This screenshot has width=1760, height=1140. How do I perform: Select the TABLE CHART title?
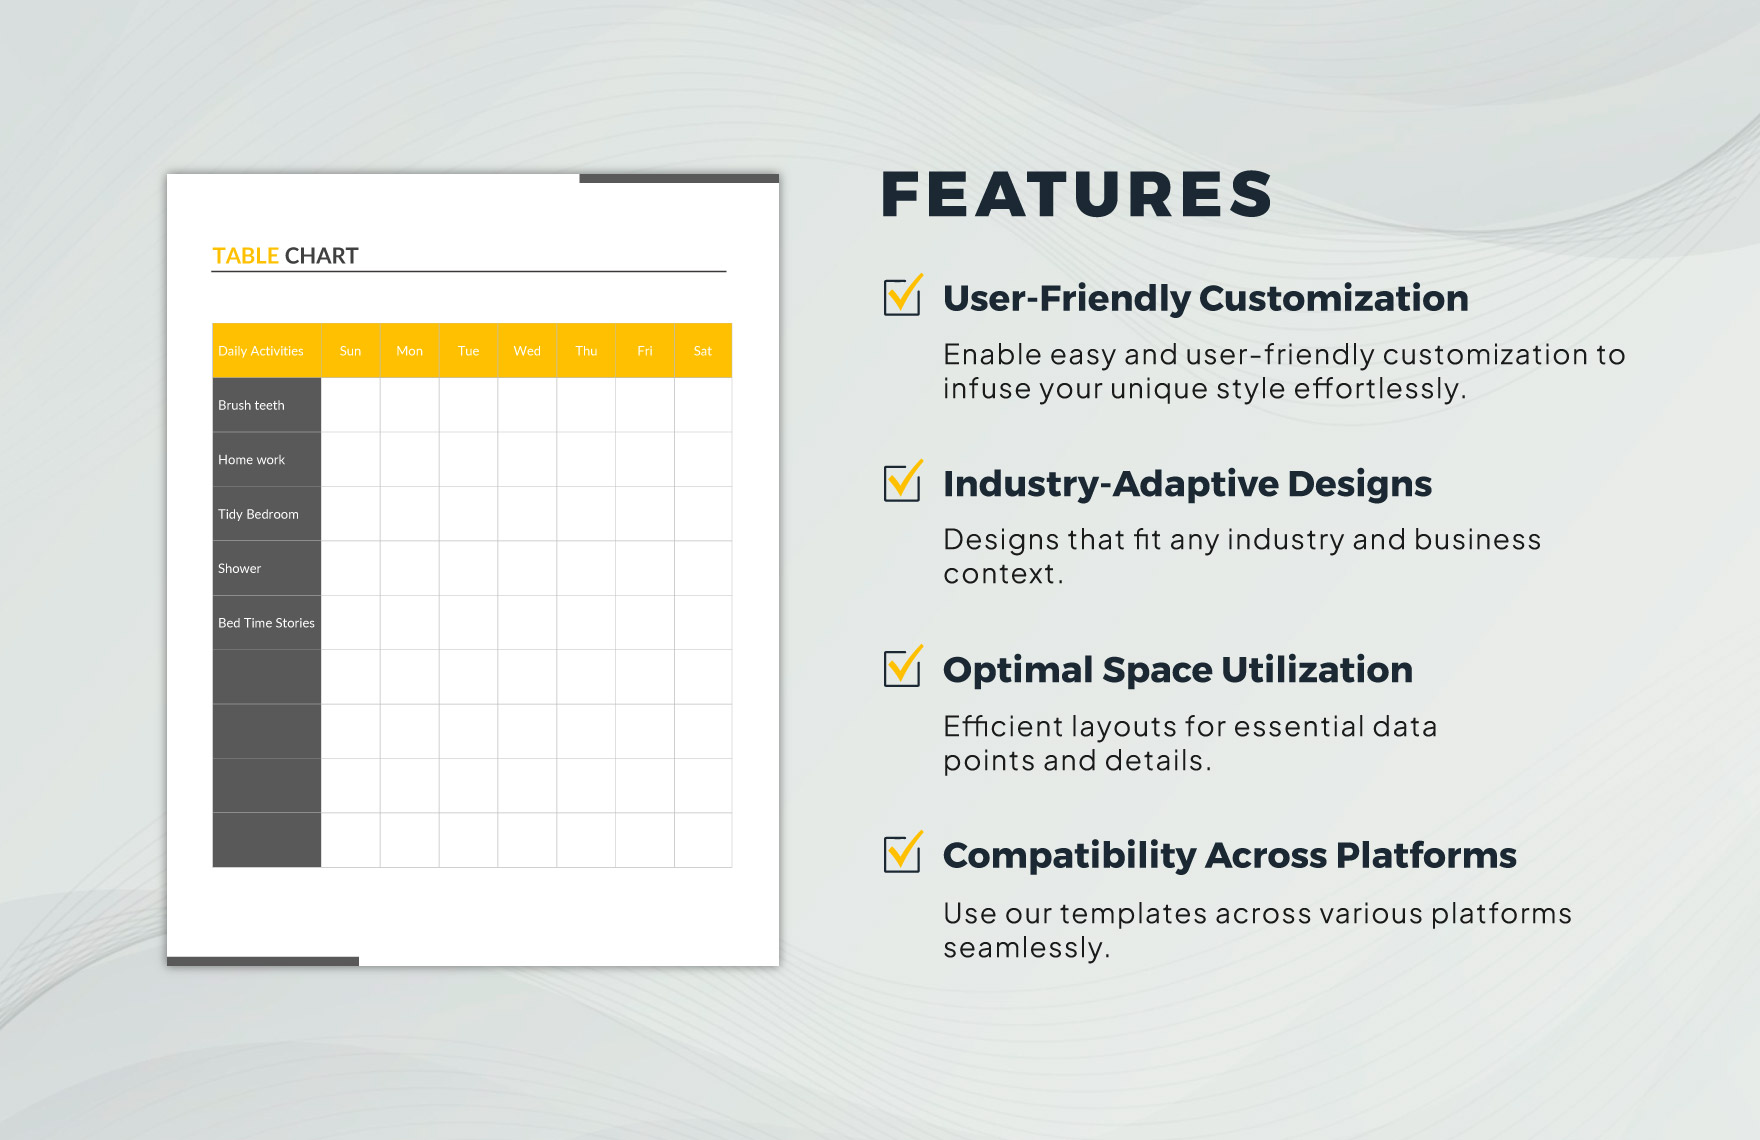click(x=285, y=256)
